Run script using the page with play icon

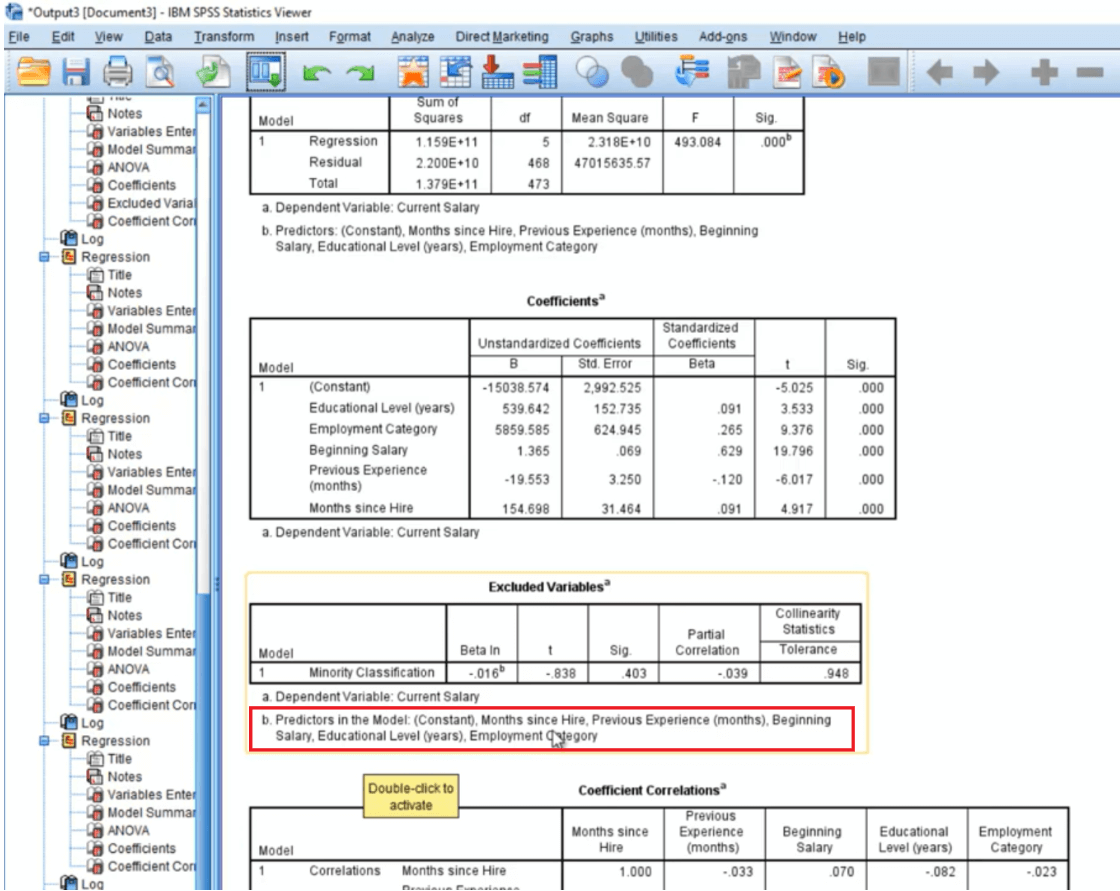[829, 72]
